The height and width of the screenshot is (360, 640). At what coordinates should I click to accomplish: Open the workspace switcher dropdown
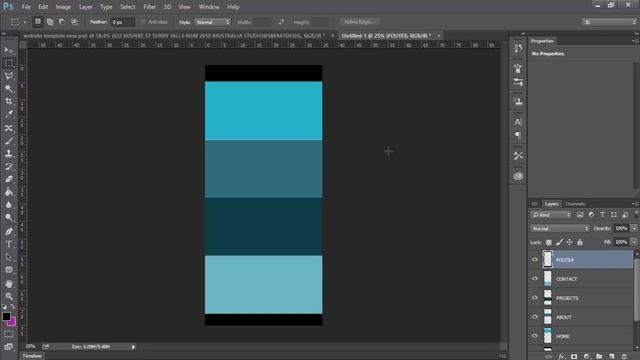tap(609, 22)
